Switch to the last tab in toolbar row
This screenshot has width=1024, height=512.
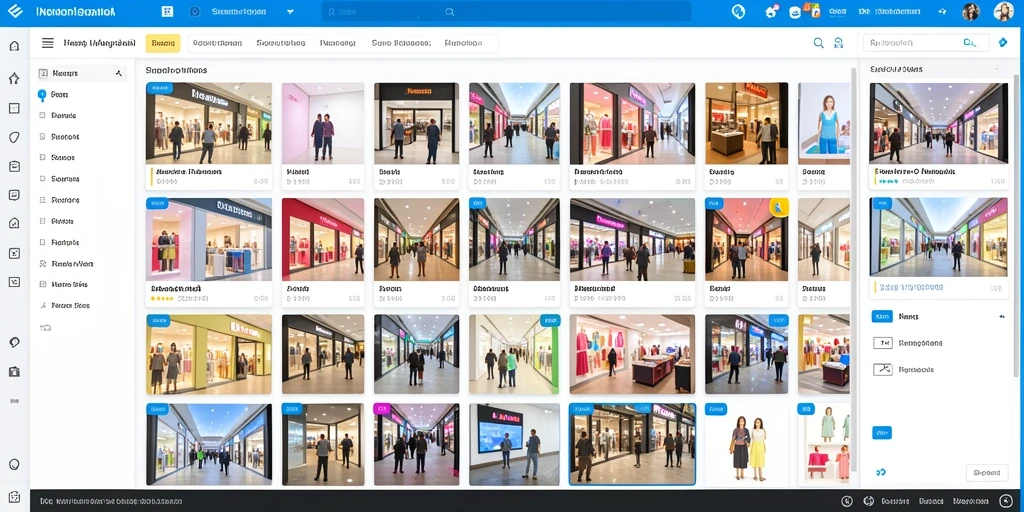(463, 43)
